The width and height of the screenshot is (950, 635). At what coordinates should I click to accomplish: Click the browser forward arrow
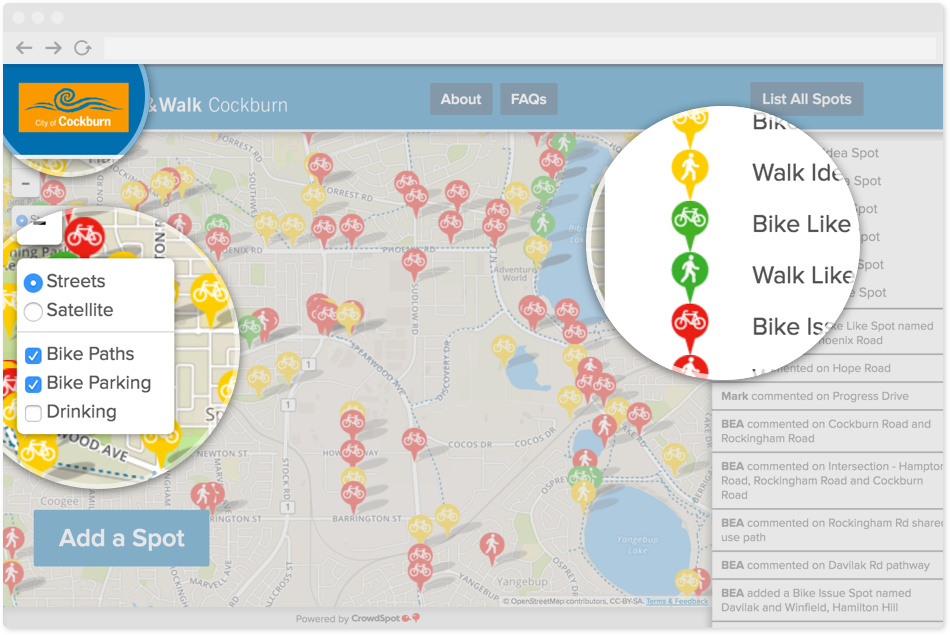53,48
